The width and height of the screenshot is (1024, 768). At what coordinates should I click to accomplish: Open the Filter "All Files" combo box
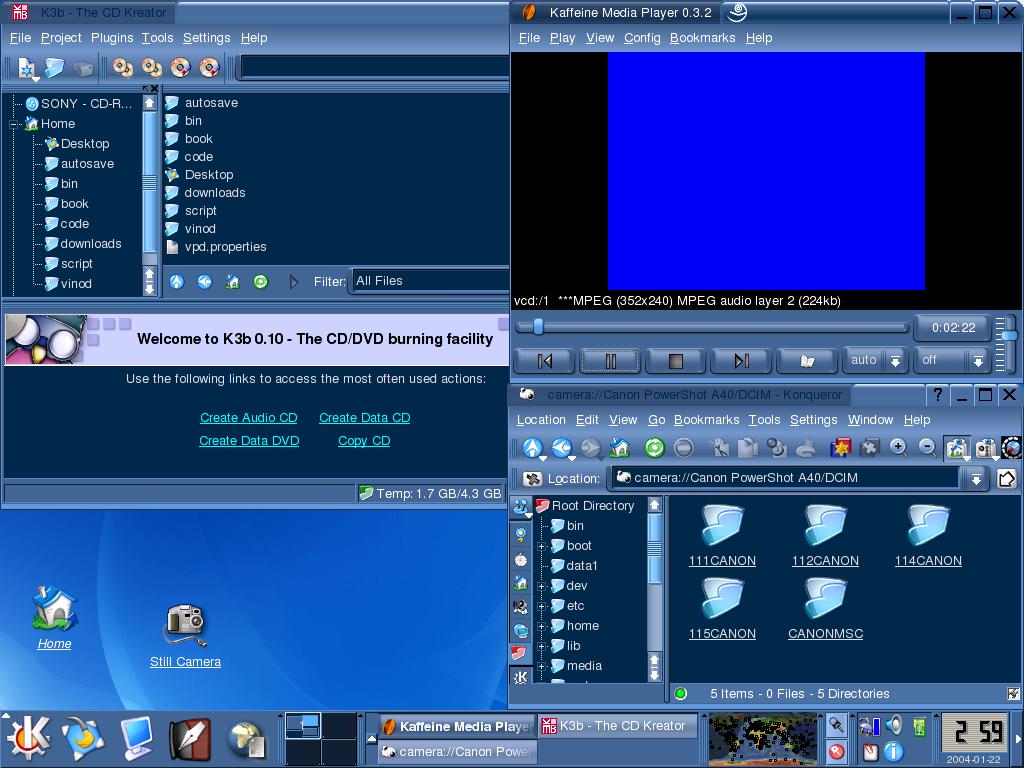point(430,281)
